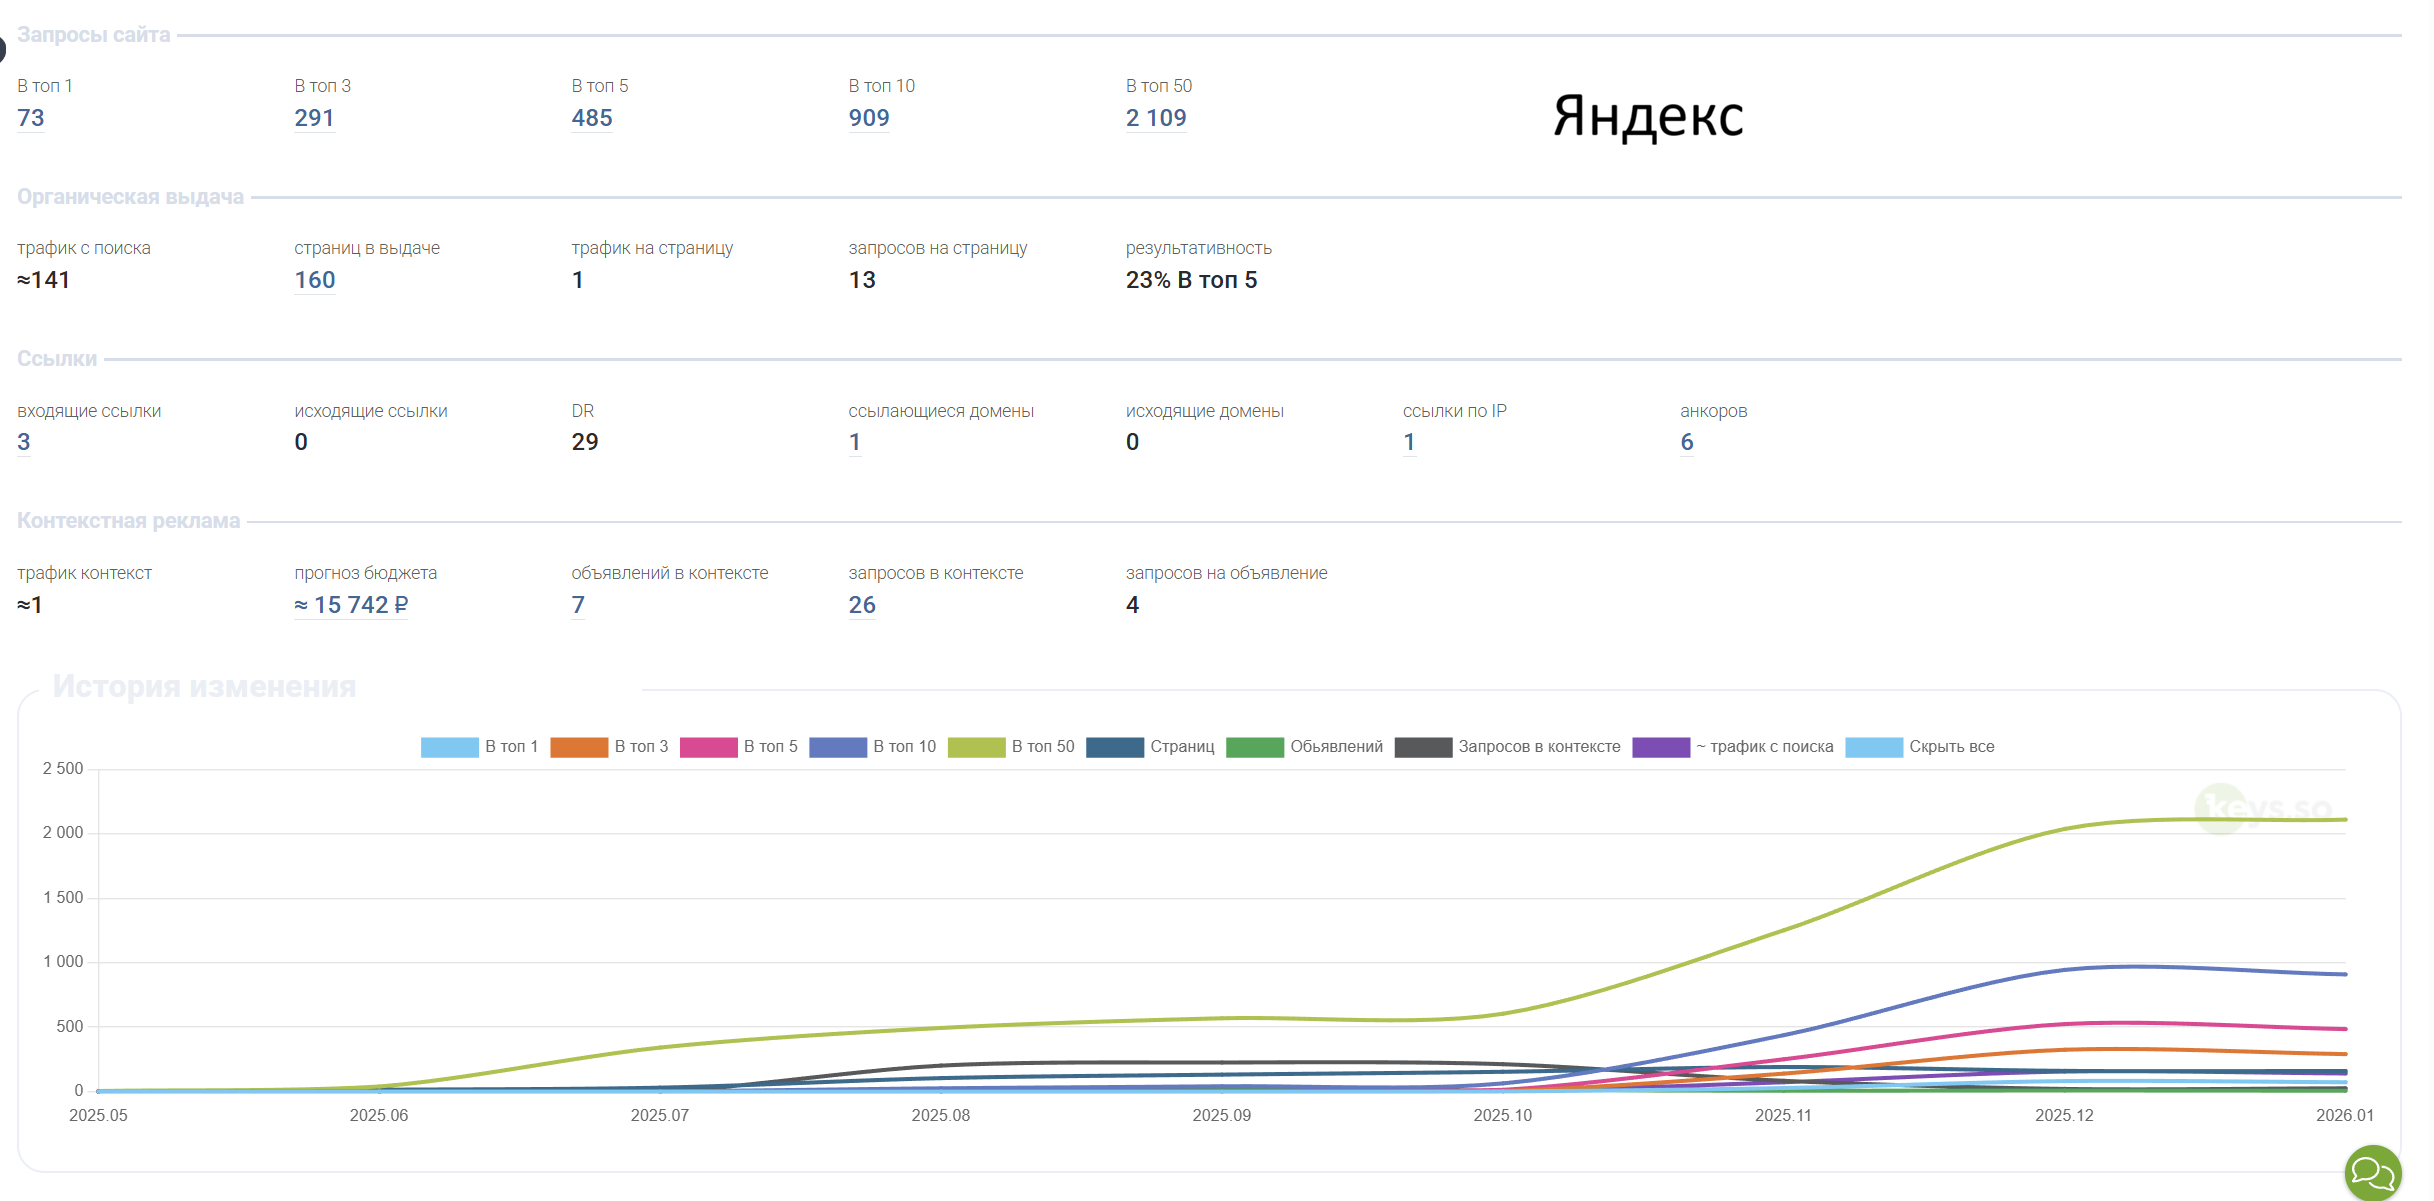Open the анкоров value 6
Viewport: 2434px width, 1201px height.
click(1687, 442)
